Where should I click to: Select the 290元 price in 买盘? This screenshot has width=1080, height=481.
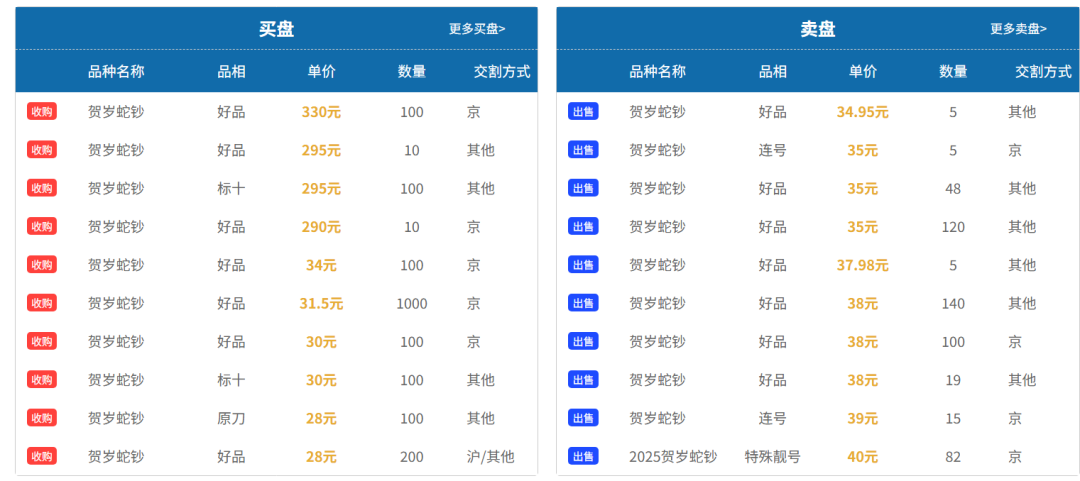click(x=321, y=226)
